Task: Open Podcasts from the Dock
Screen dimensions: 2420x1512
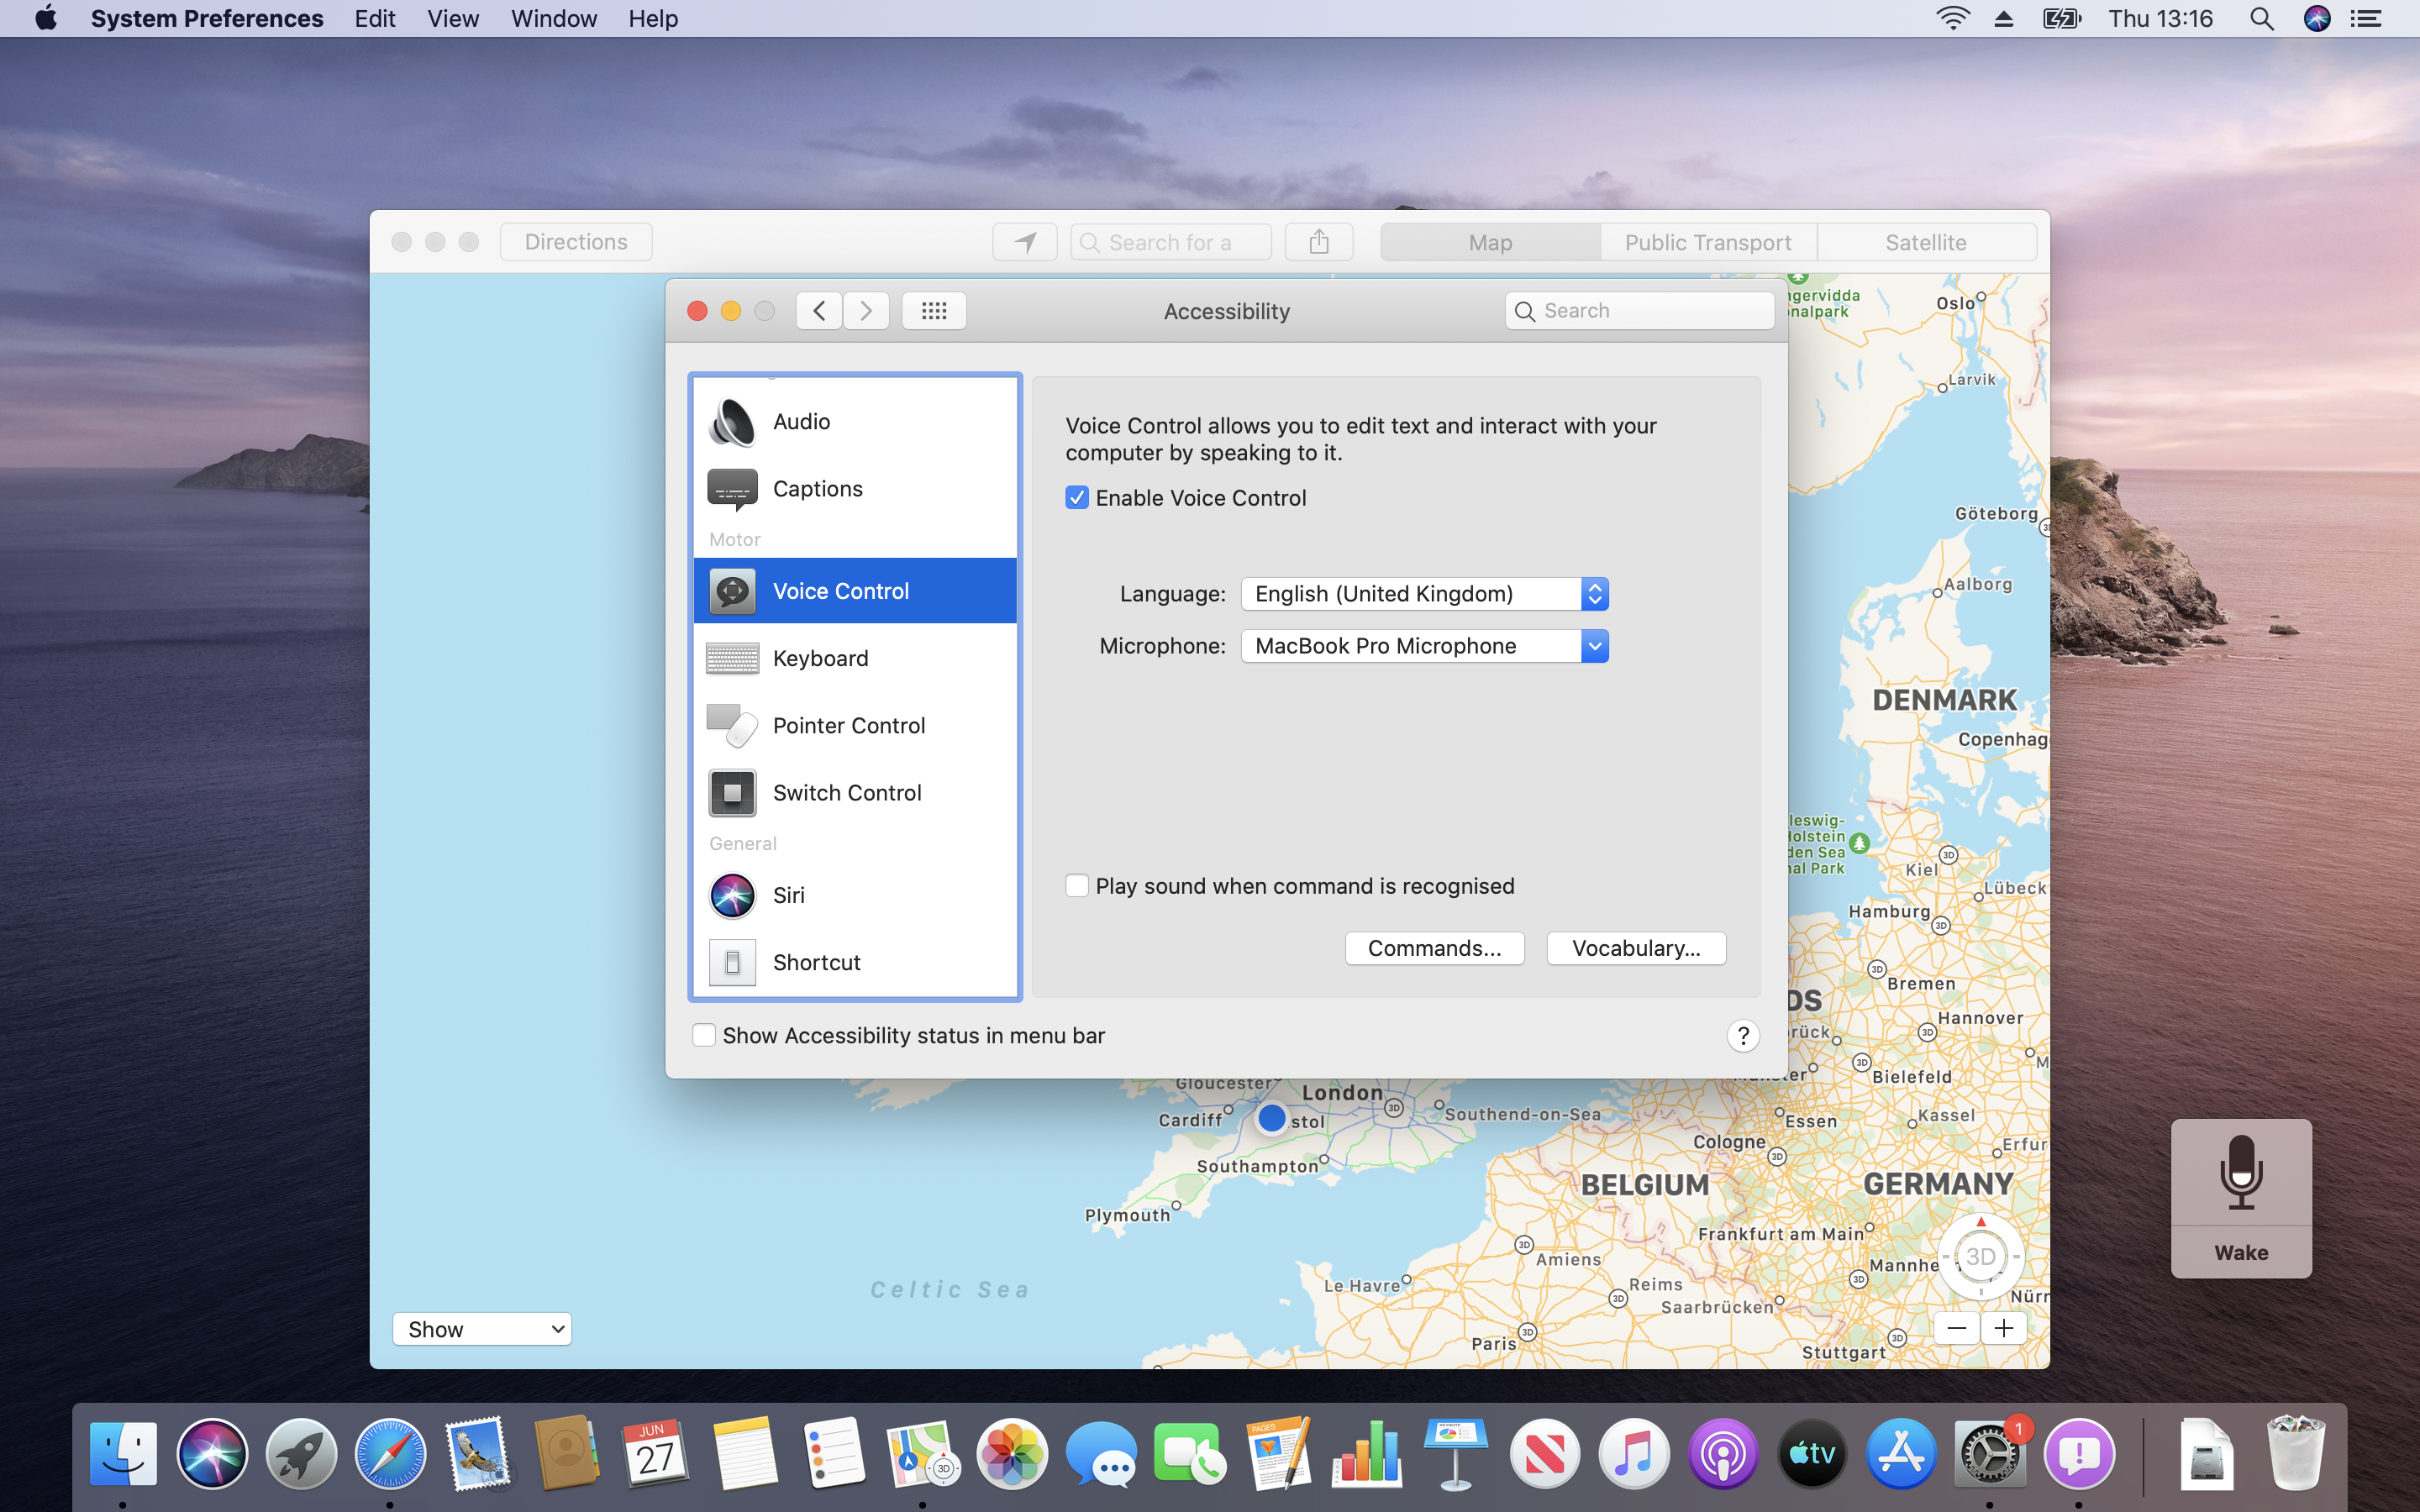Action: (1723, 1453)
